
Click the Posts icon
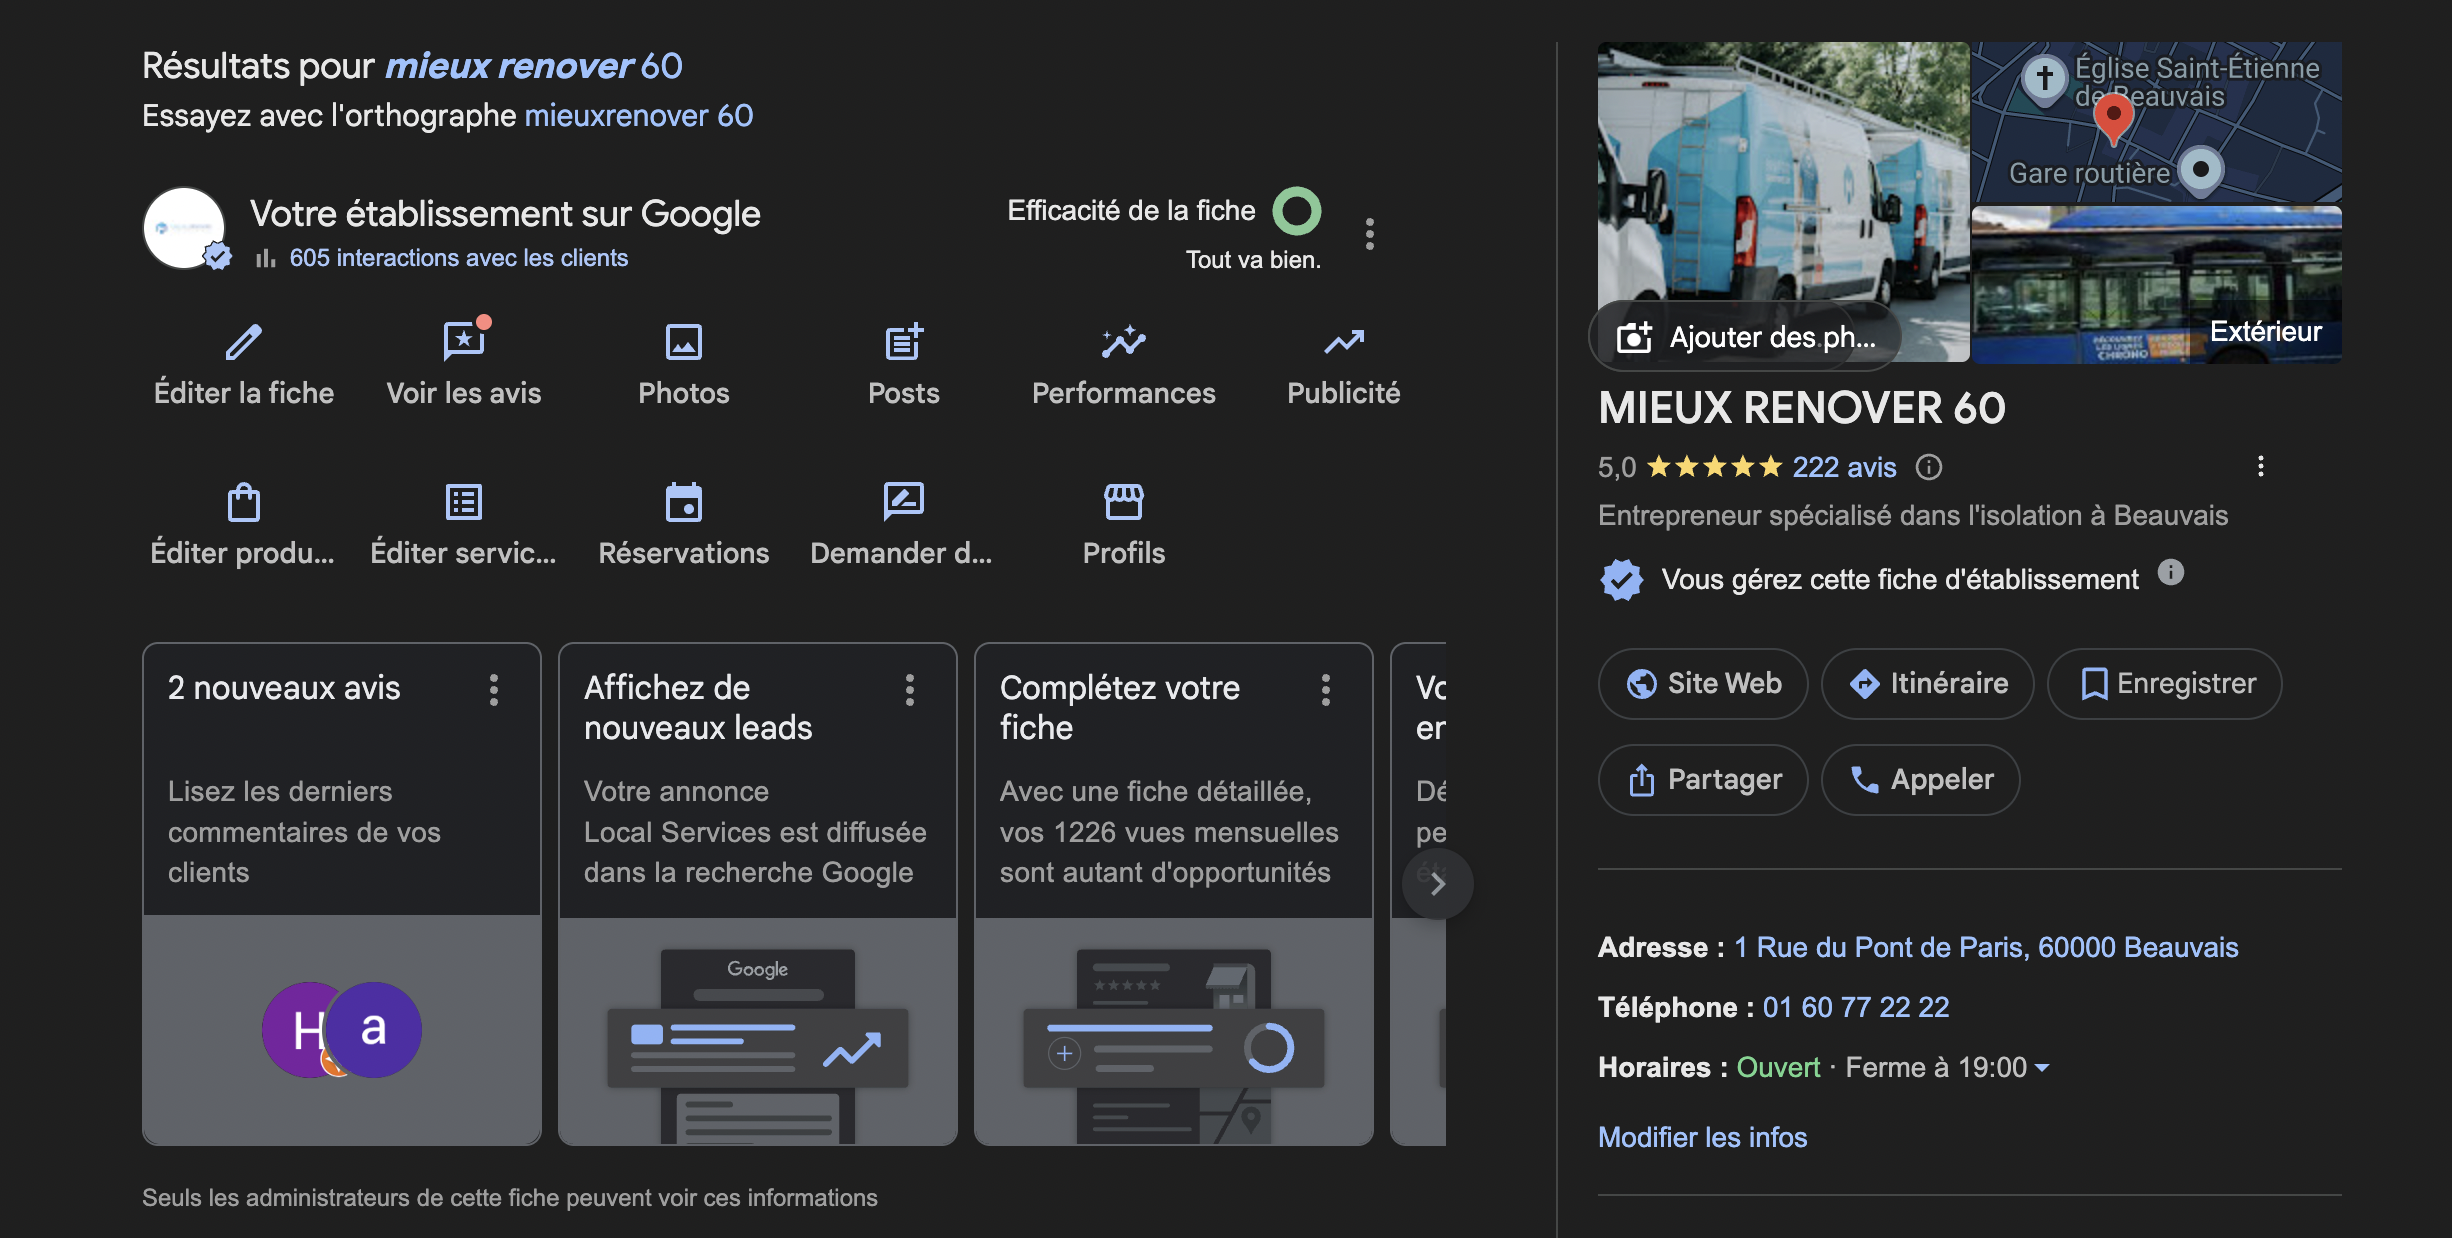click(904, 343)
